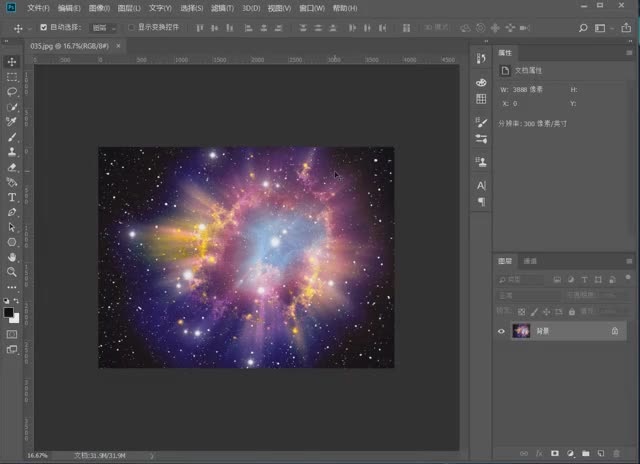Expand status bar info arrow
Viewport: 640px width, 464px height.
(151, 456)
